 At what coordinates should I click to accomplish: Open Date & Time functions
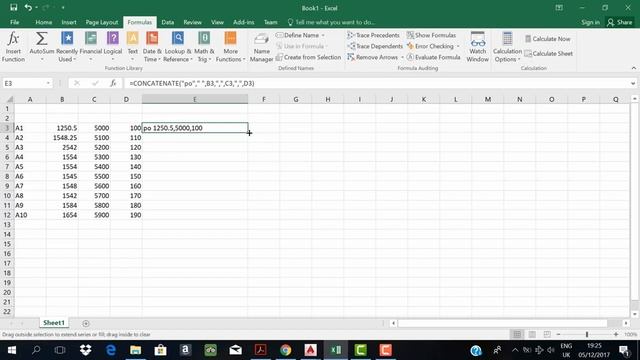(x=152, y=47)
